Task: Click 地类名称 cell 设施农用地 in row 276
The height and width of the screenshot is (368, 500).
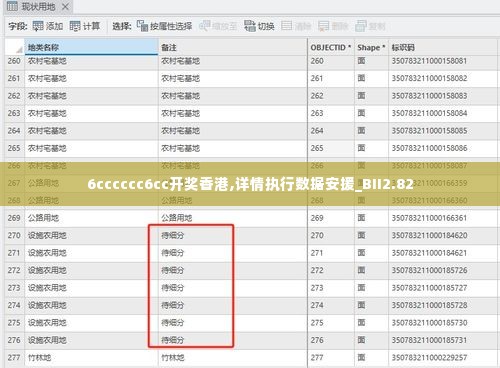Action: [91, 340]
